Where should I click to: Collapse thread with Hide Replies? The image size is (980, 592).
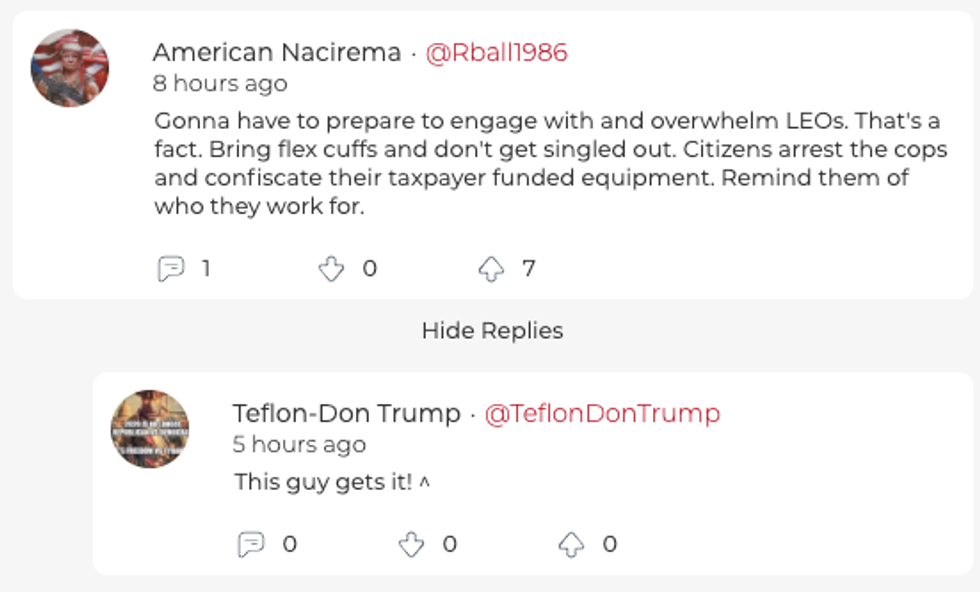tap(492, 331)
